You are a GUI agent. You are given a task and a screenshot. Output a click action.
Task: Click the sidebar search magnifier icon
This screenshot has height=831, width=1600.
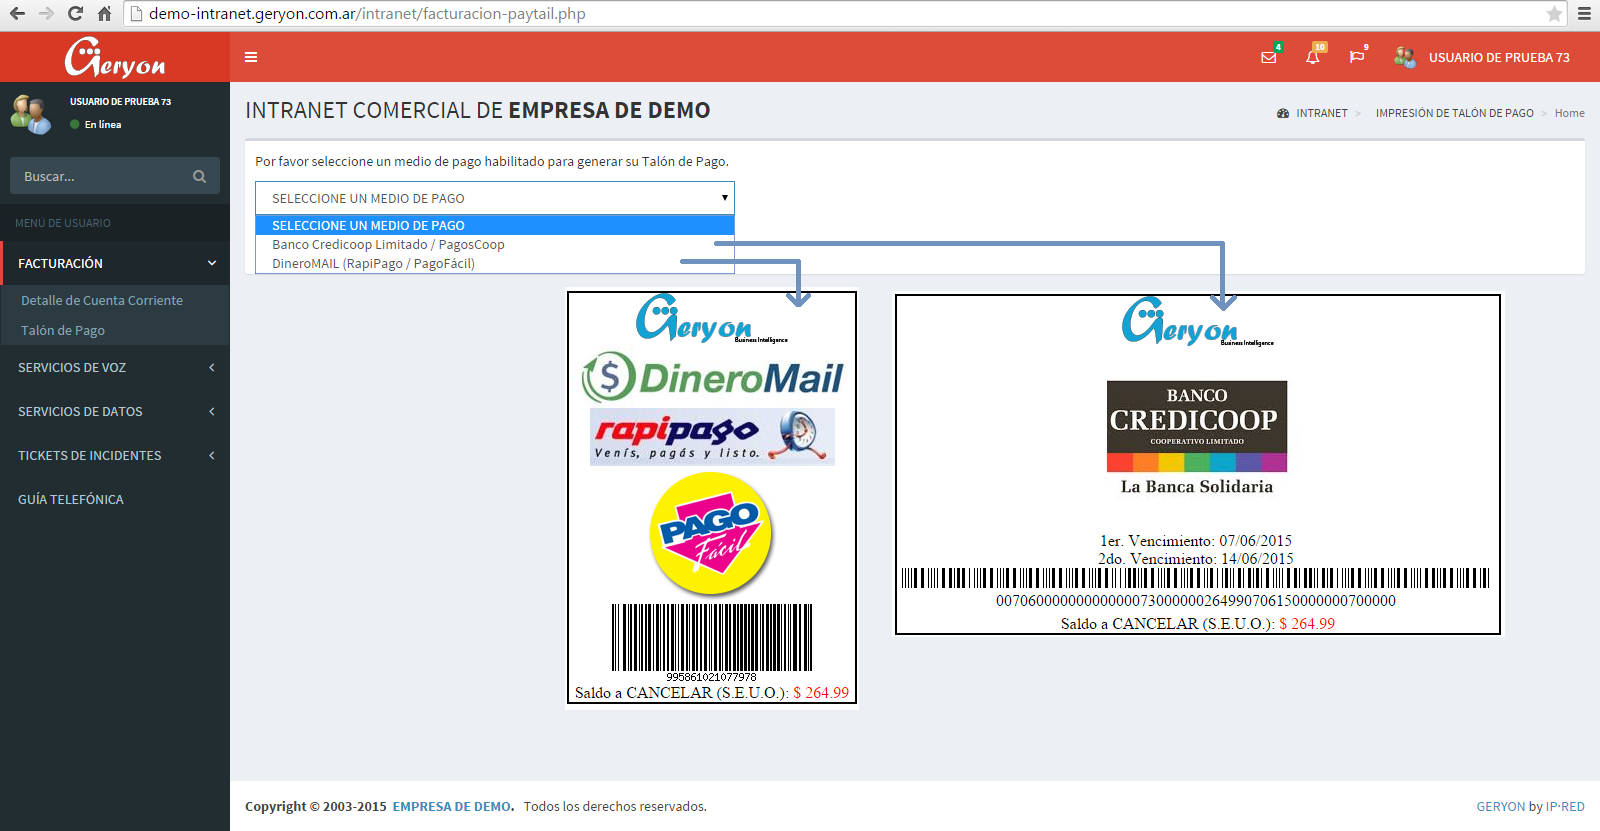coord(200,176)
